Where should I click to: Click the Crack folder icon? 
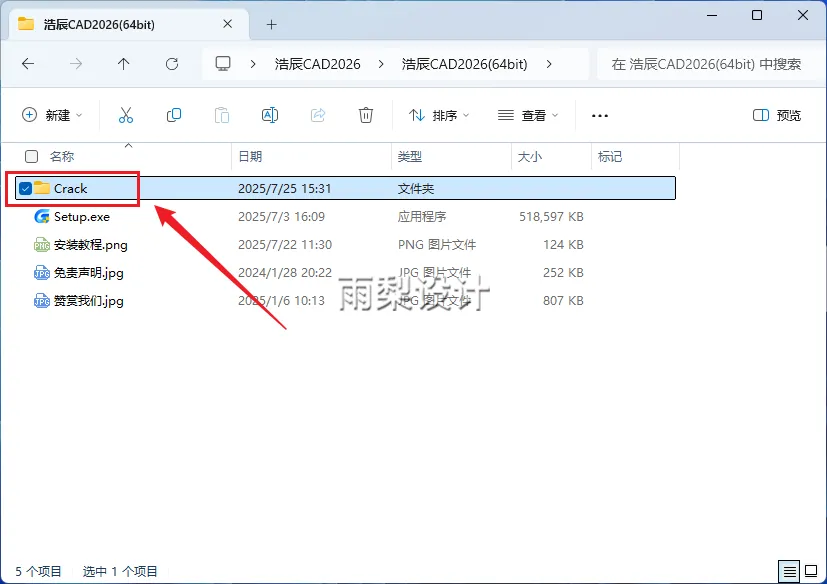[42, 188]
